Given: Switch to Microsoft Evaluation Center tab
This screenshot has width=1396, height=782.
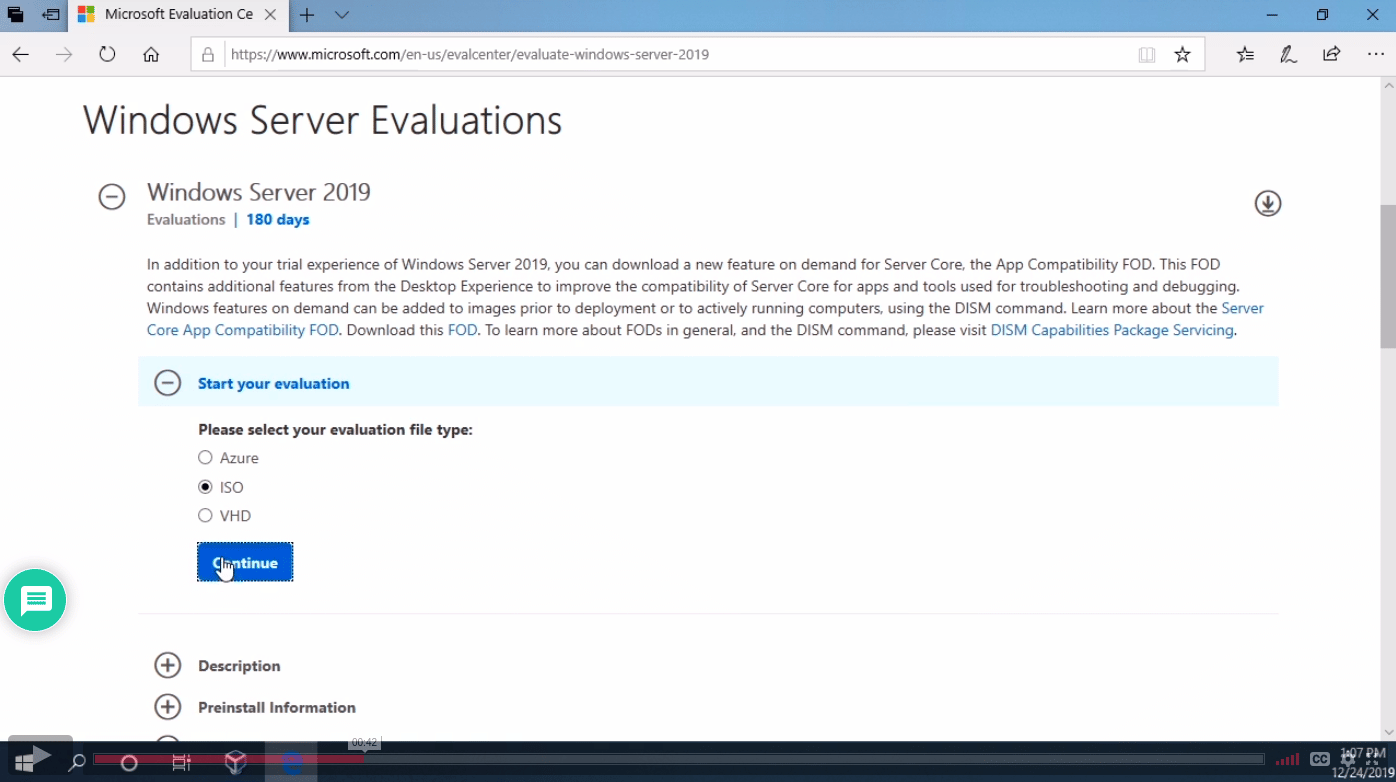Looking at the screenshot, I should (170, 15).
